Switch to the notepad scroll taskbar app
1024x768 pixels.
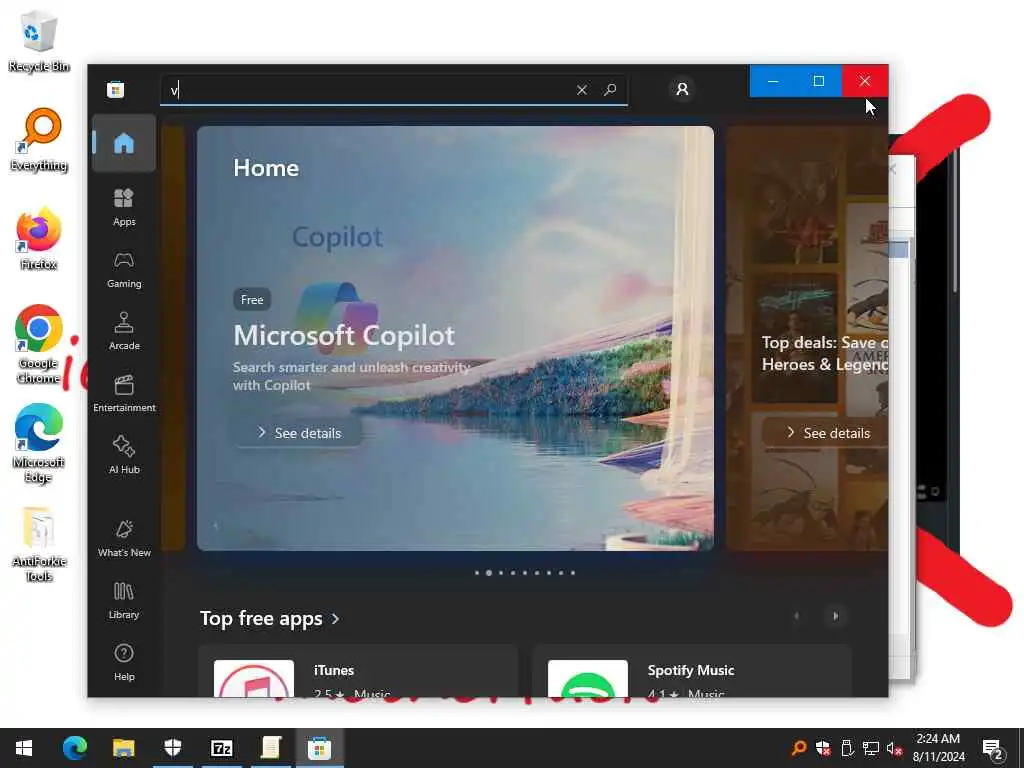coord(270,748)
